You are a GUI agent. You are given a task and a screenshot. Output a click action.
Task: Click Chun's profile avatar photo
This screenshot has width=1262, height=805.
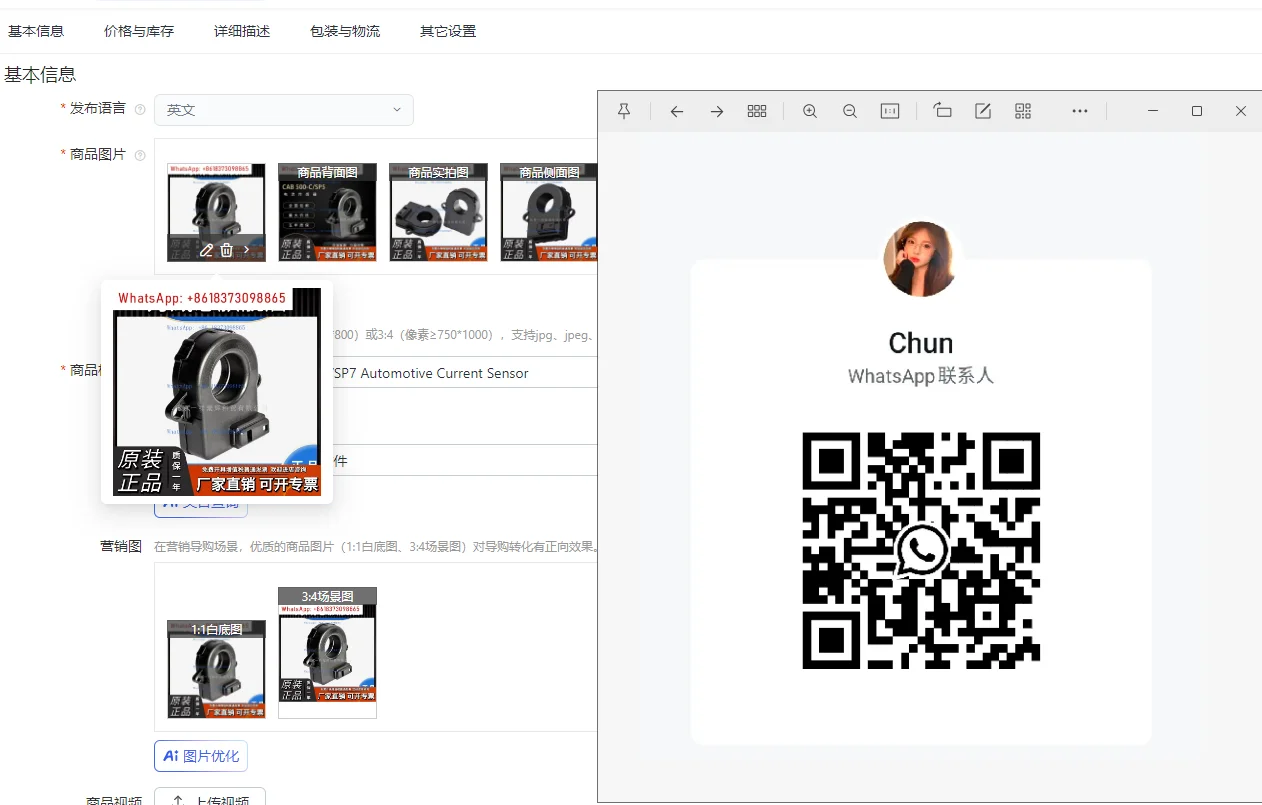921,259
